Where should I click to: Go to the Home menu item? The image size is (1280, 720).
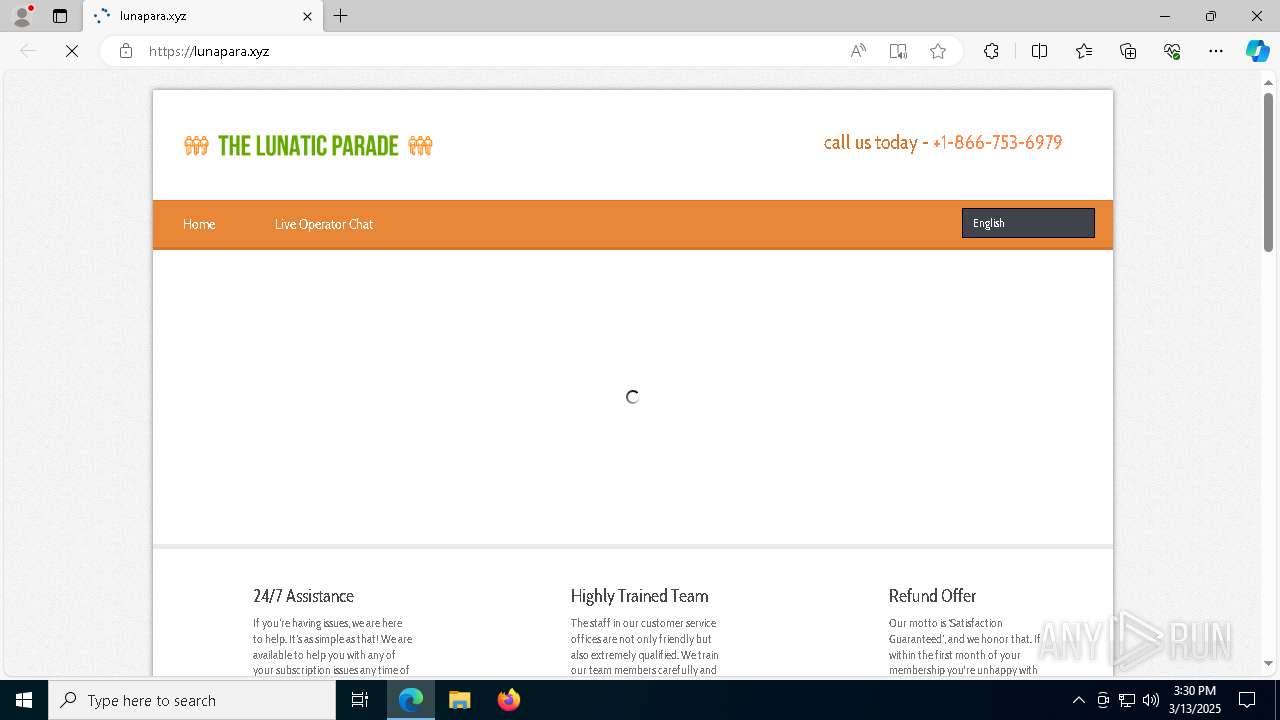[x=199, y=224]
